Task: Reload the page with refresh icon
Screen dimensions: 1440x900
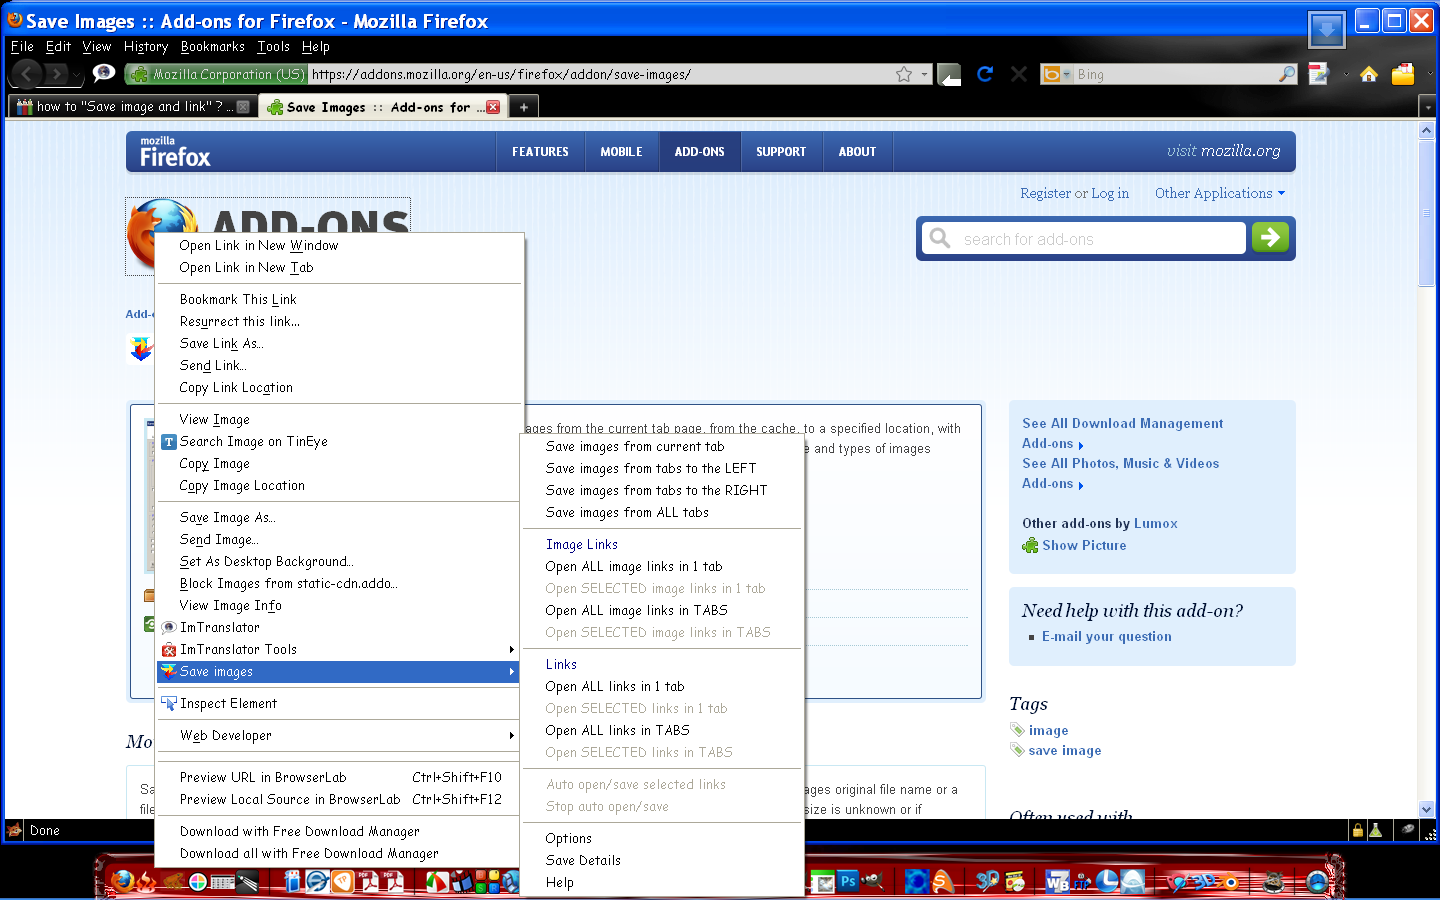Action: tap(985, 74)
